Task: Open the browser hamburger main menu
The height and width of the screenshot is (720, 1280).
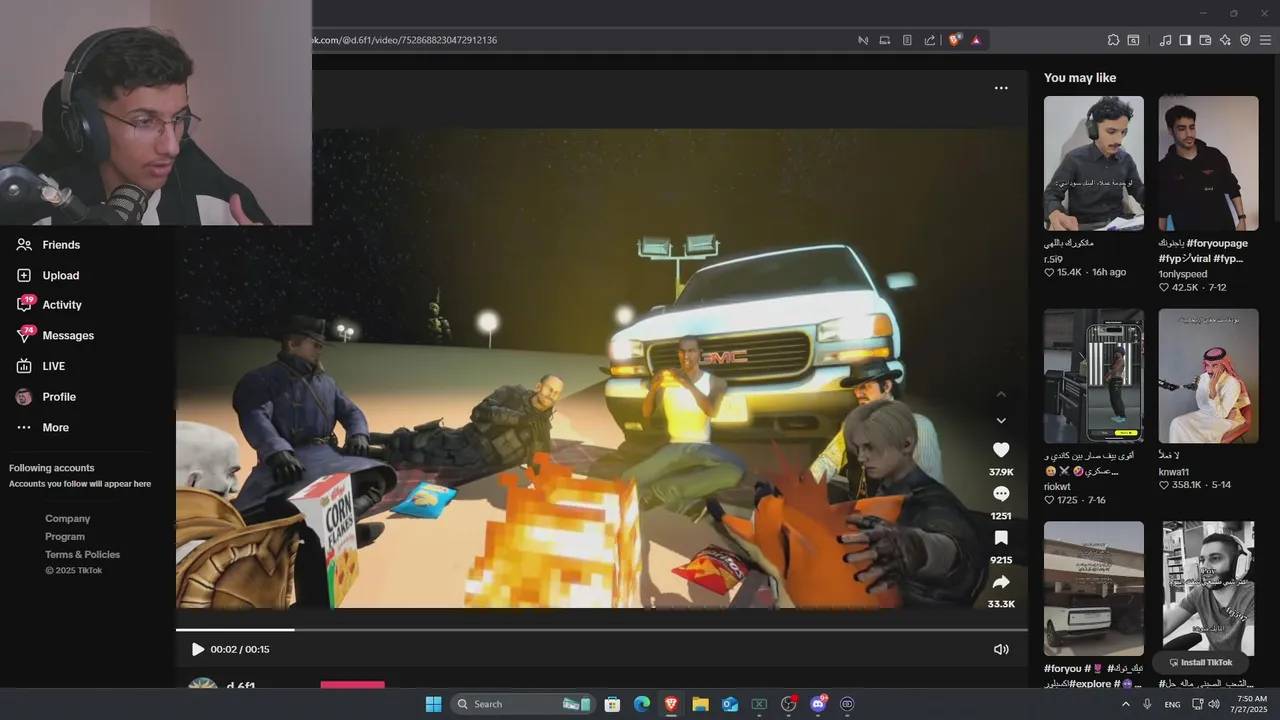Action: click(x=1266, y=40)
